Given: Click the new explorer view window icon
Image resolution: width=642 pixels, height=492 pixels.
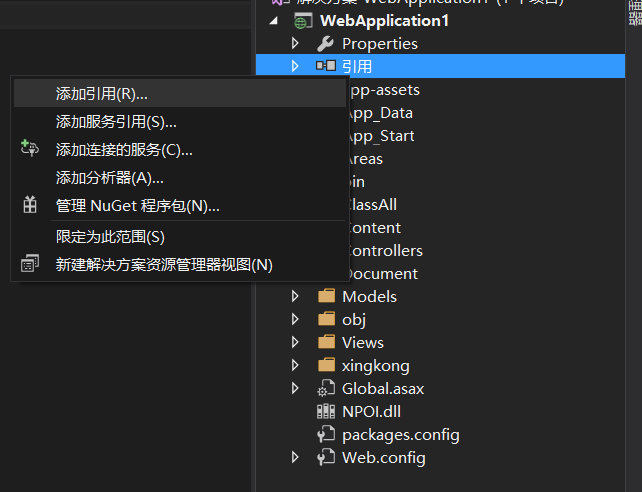Looking at the screenshot, I should pyautogui.click(x=30, y=264).
